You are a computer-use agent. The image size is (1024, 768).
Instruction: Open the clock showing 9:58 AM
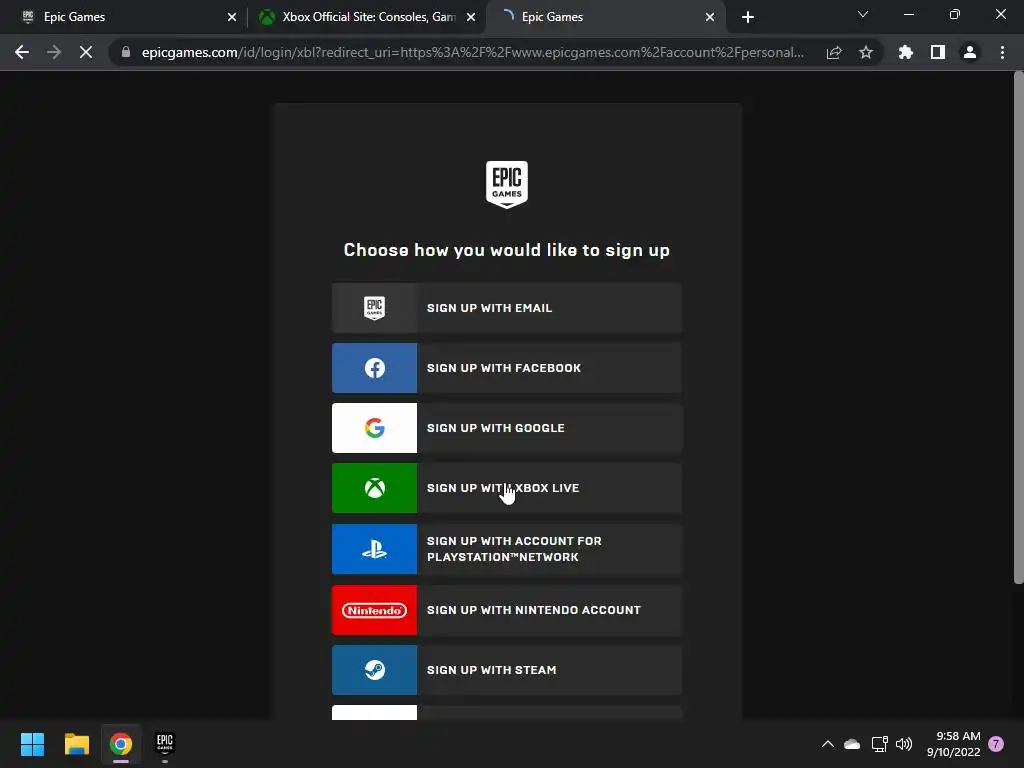[x=953, y=744]
